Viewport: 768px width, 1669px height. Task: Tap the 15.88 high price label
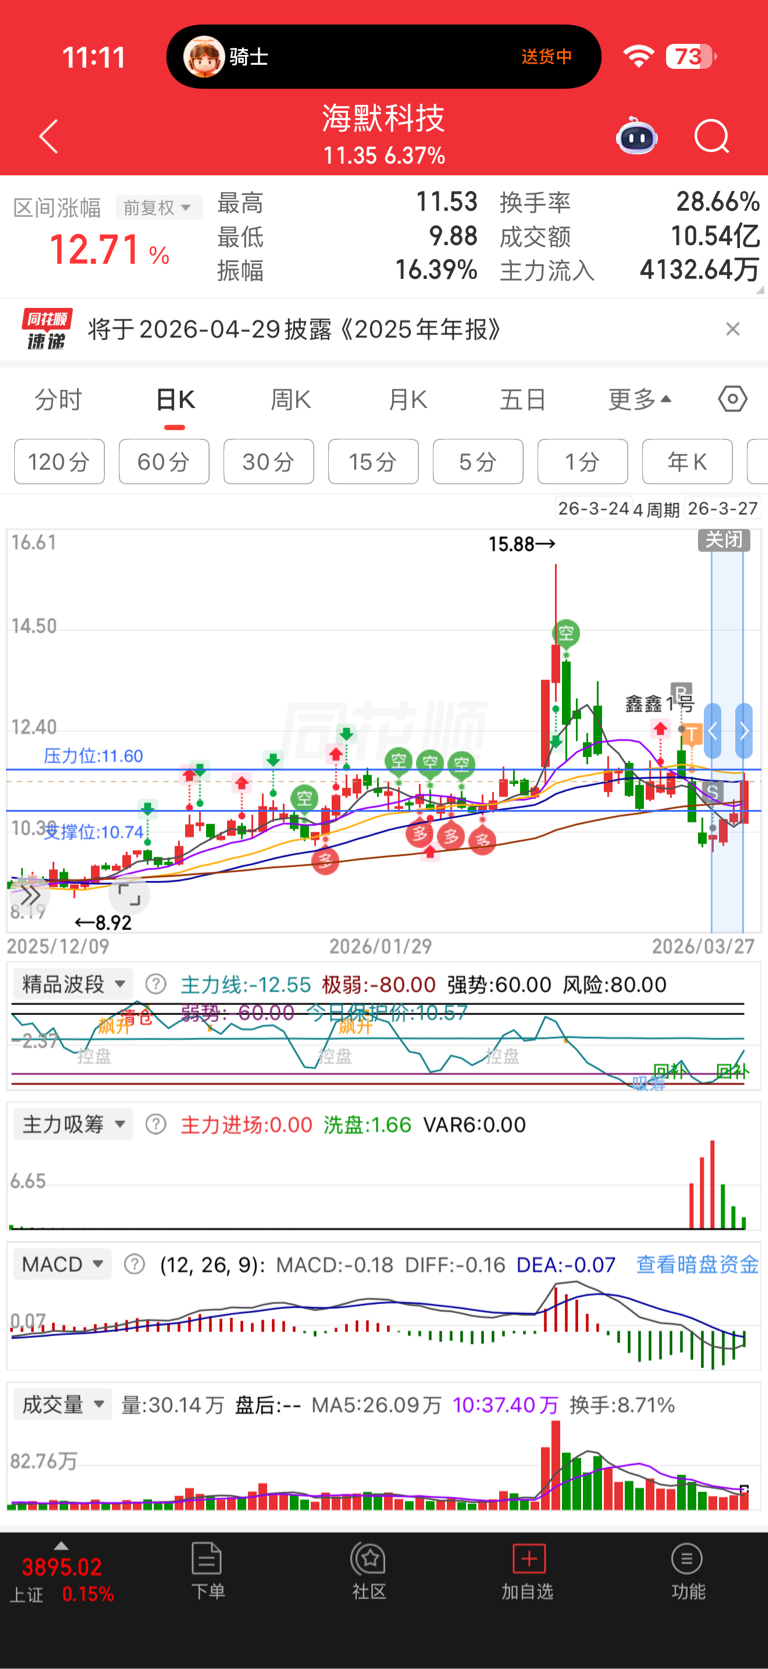(x=521, y=544)
